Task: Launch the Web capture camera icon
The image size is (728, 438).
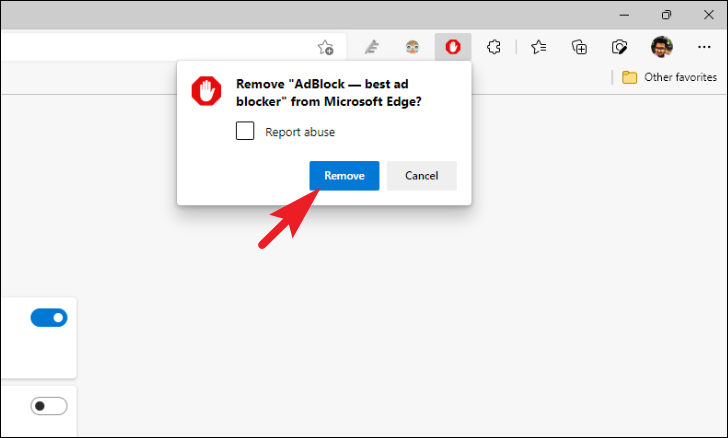Action: pos(619,47)
